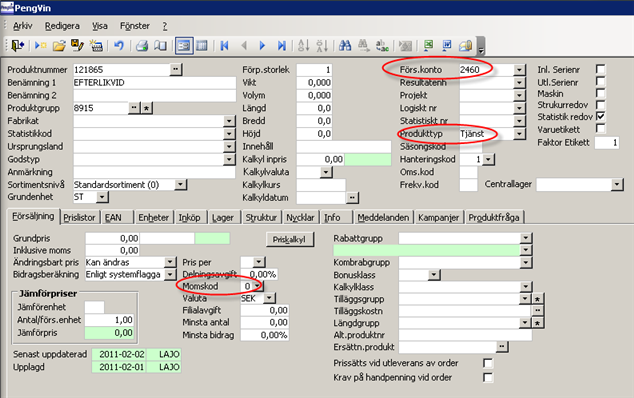
Task: Click the Produktgrupp star button
Action: click(x=146, y=108)
